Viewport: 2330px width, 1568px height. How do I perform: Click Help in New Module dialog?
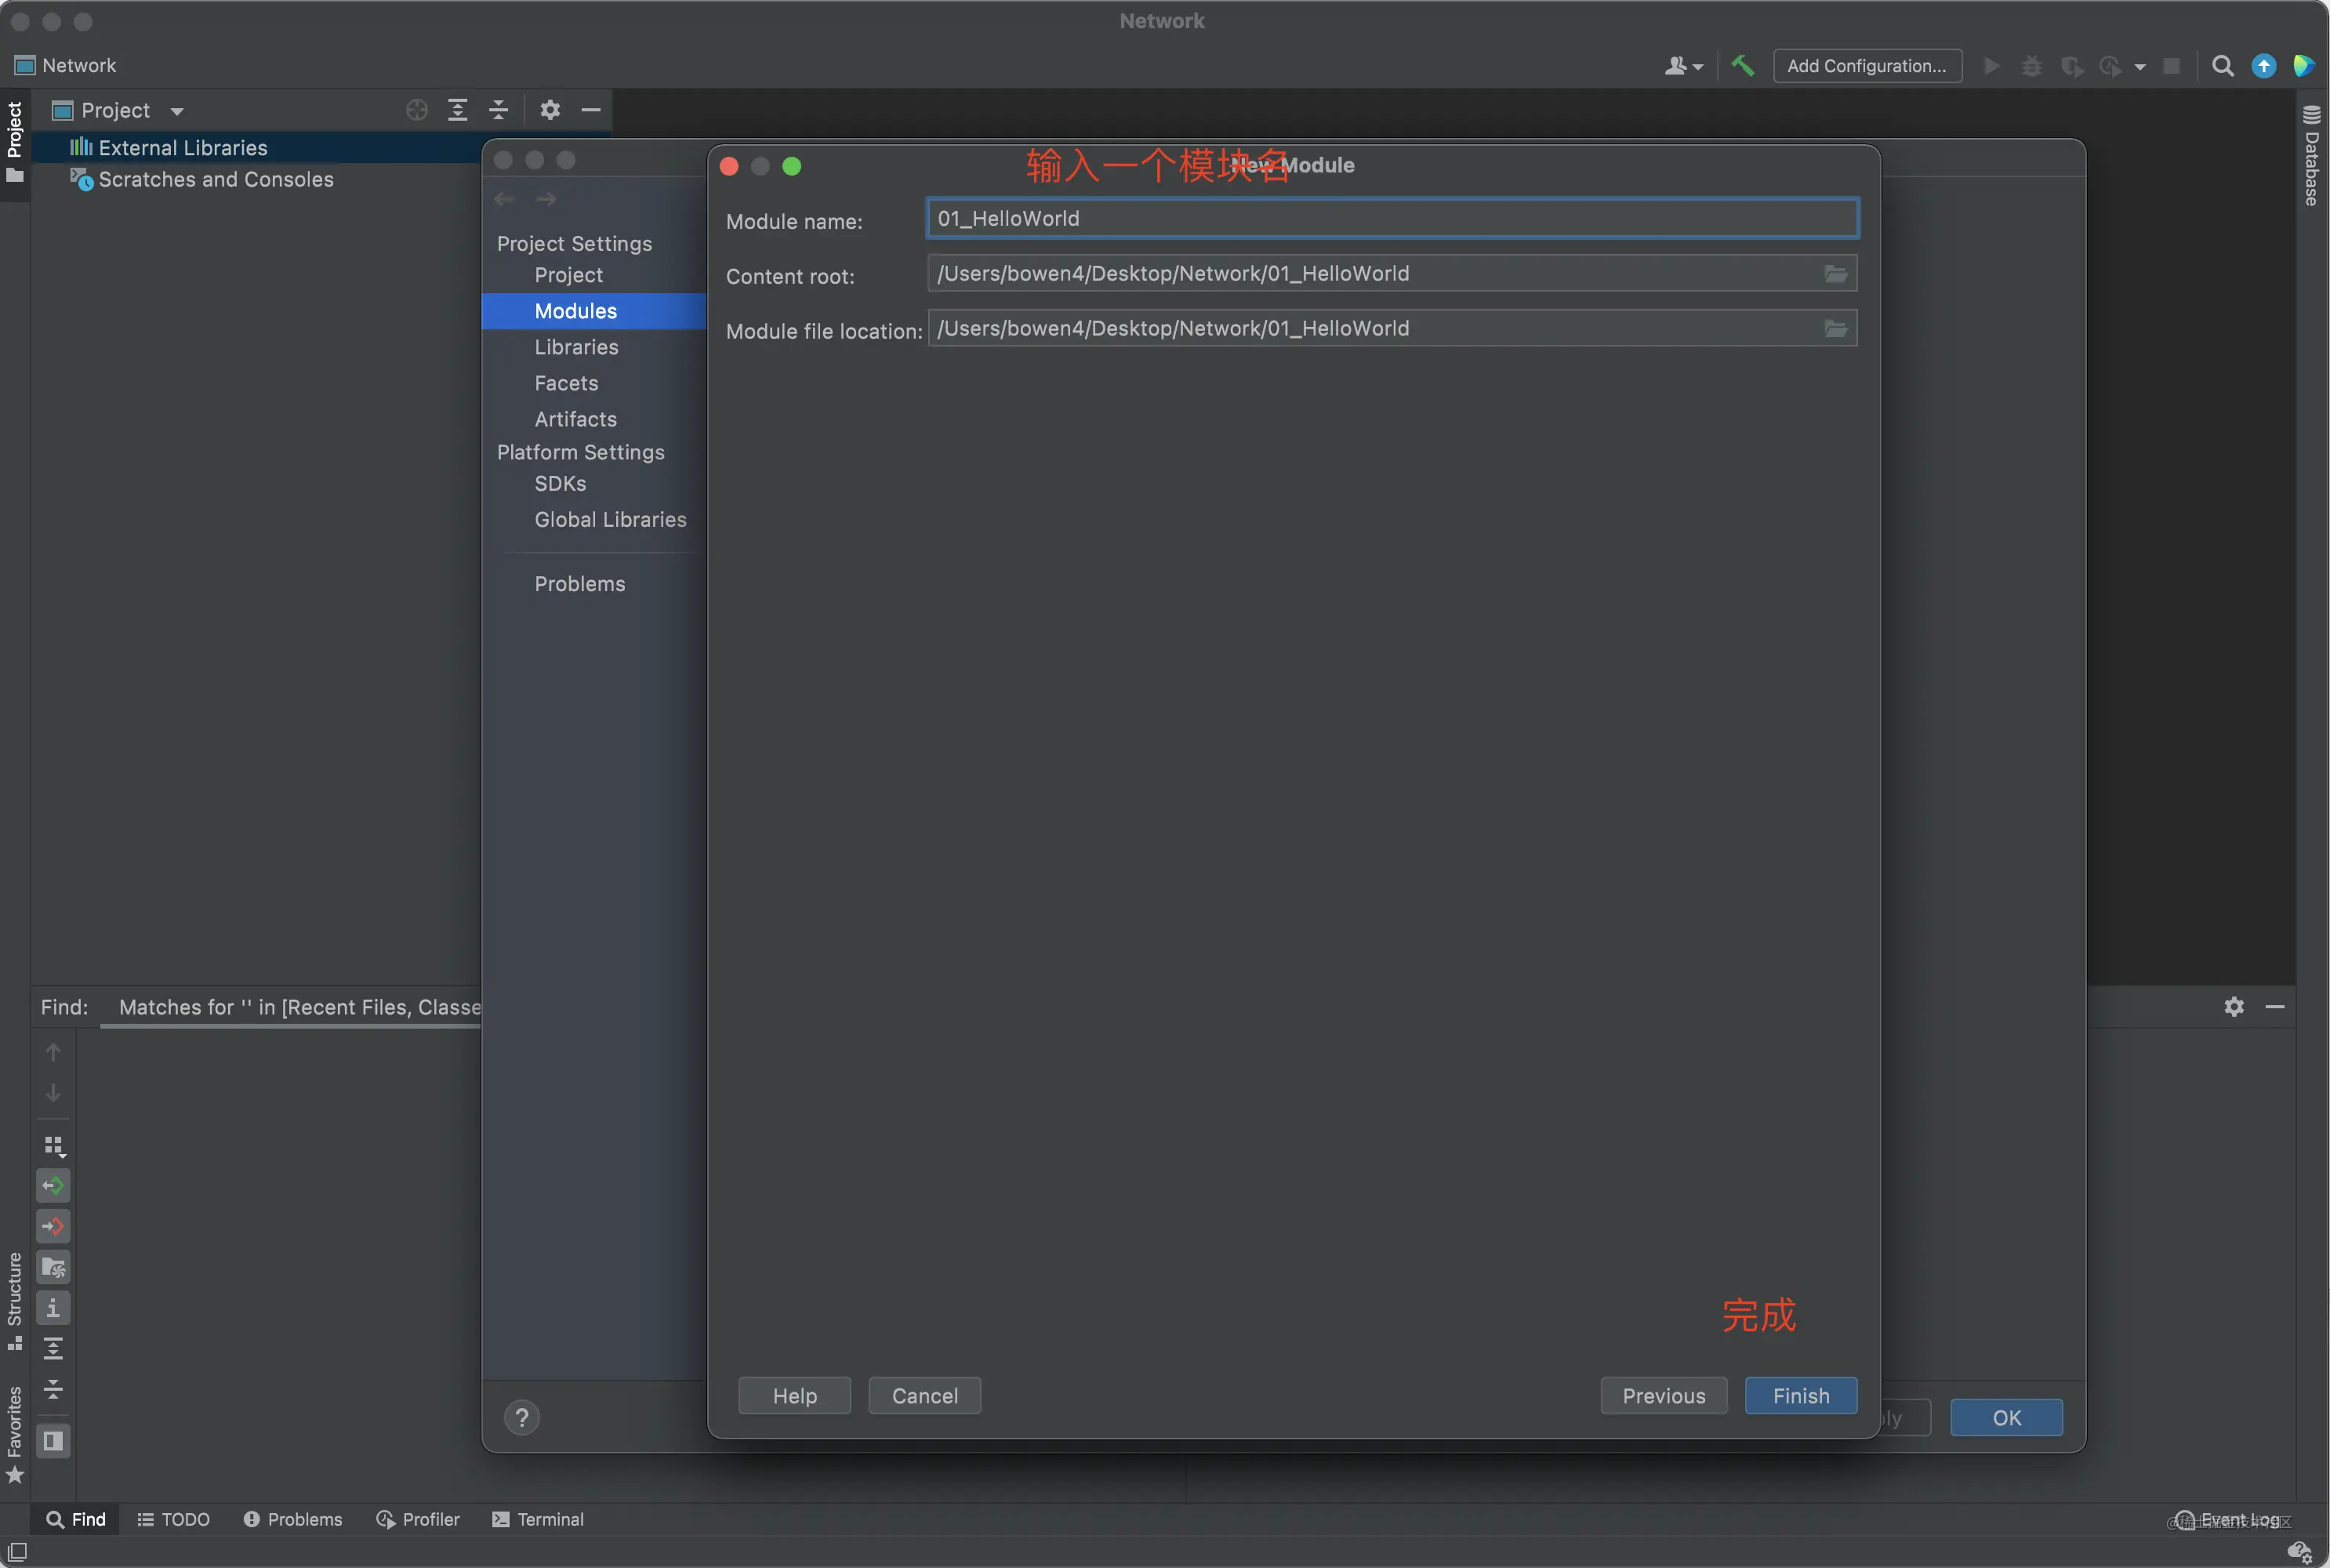[x=794, y=1395]
